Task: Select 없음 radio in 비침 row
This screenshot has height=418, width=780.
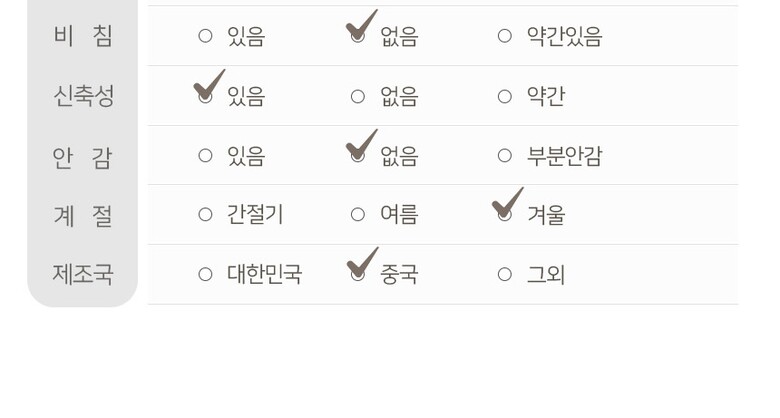Action: 357,37
